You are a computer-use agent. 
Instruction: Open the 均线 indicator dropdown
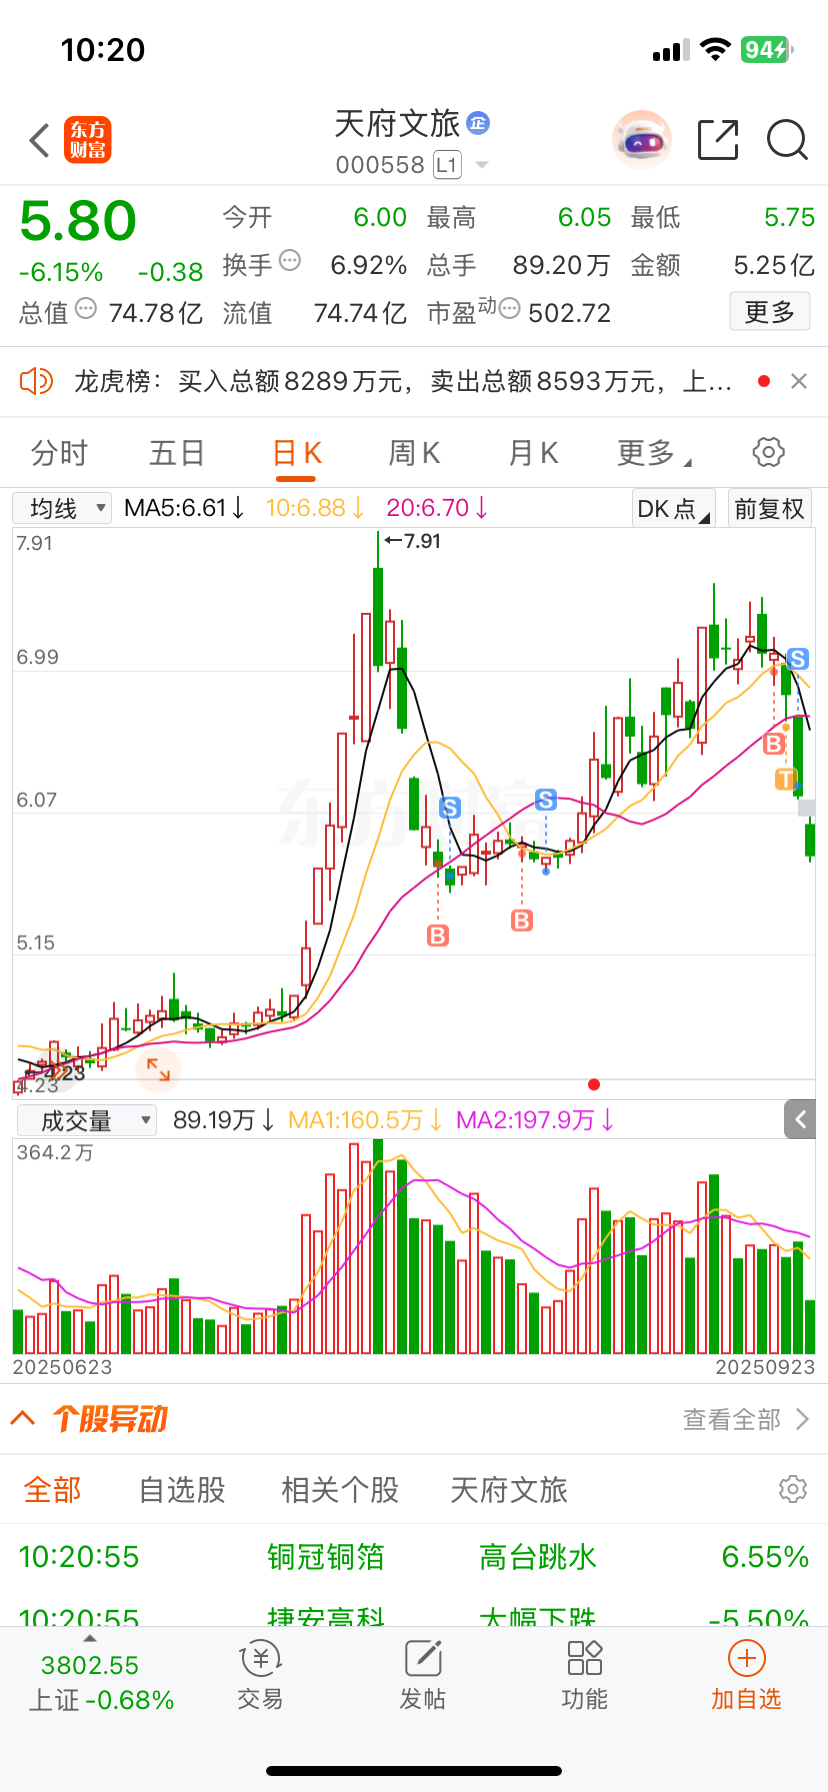point(61,508)
